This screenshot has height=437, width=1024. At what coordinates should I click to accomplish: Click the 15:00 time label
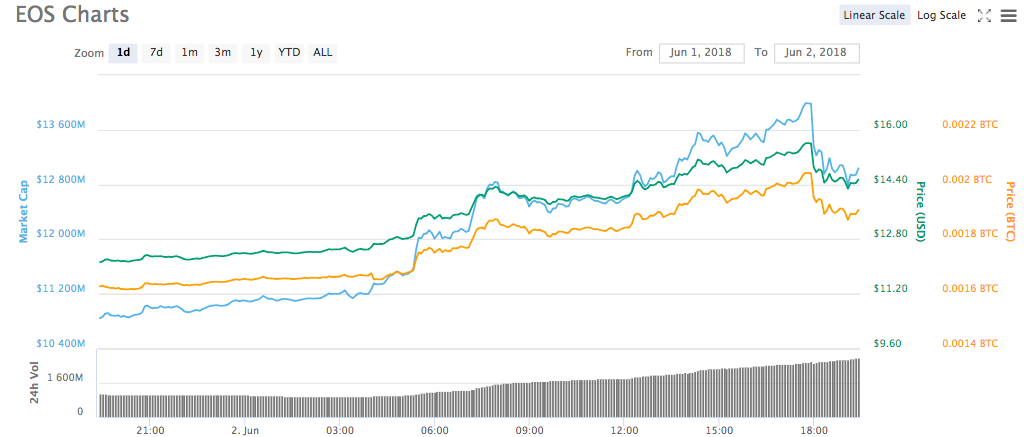pyautogui.click(x=718, y=430)
